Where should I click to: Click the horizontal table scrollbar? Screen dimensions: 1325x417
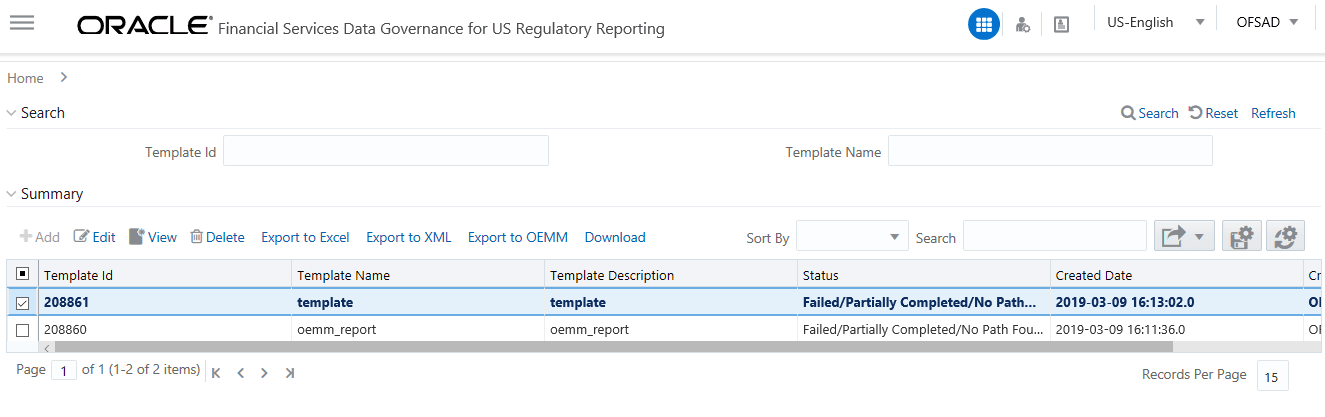pyautogui.click(x=600, y=347)
